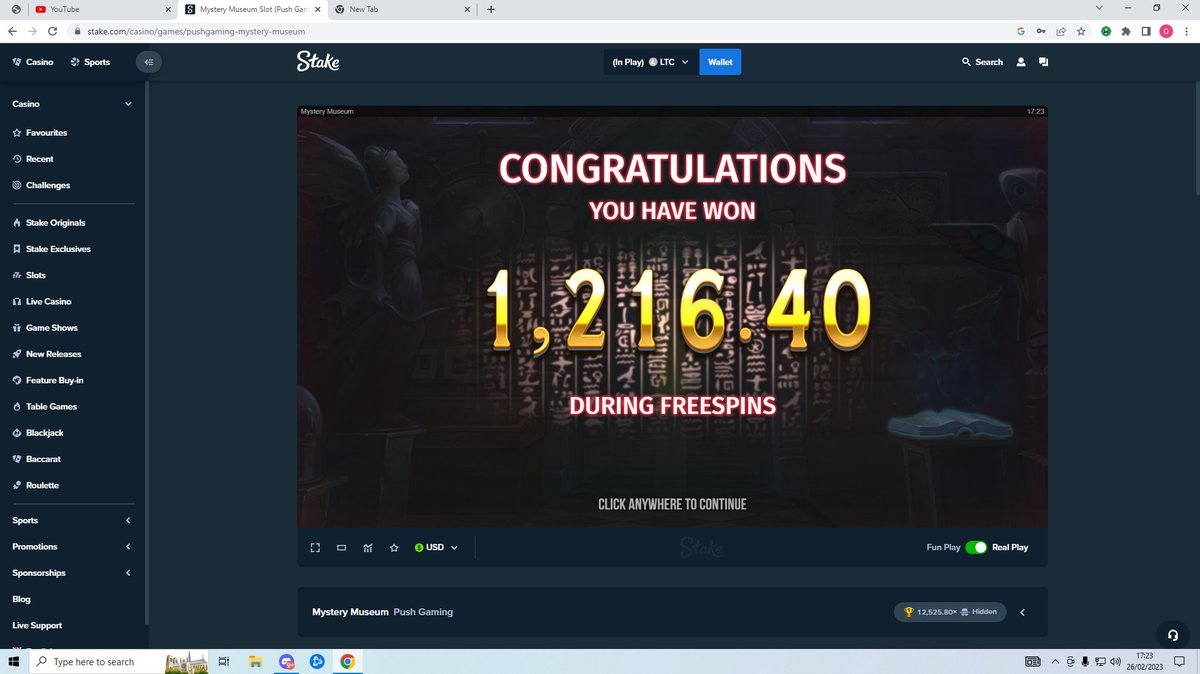Open the Windows Start menu
Image resolution: width=1200 pixels, height=674 pixels.
[14, 661]
